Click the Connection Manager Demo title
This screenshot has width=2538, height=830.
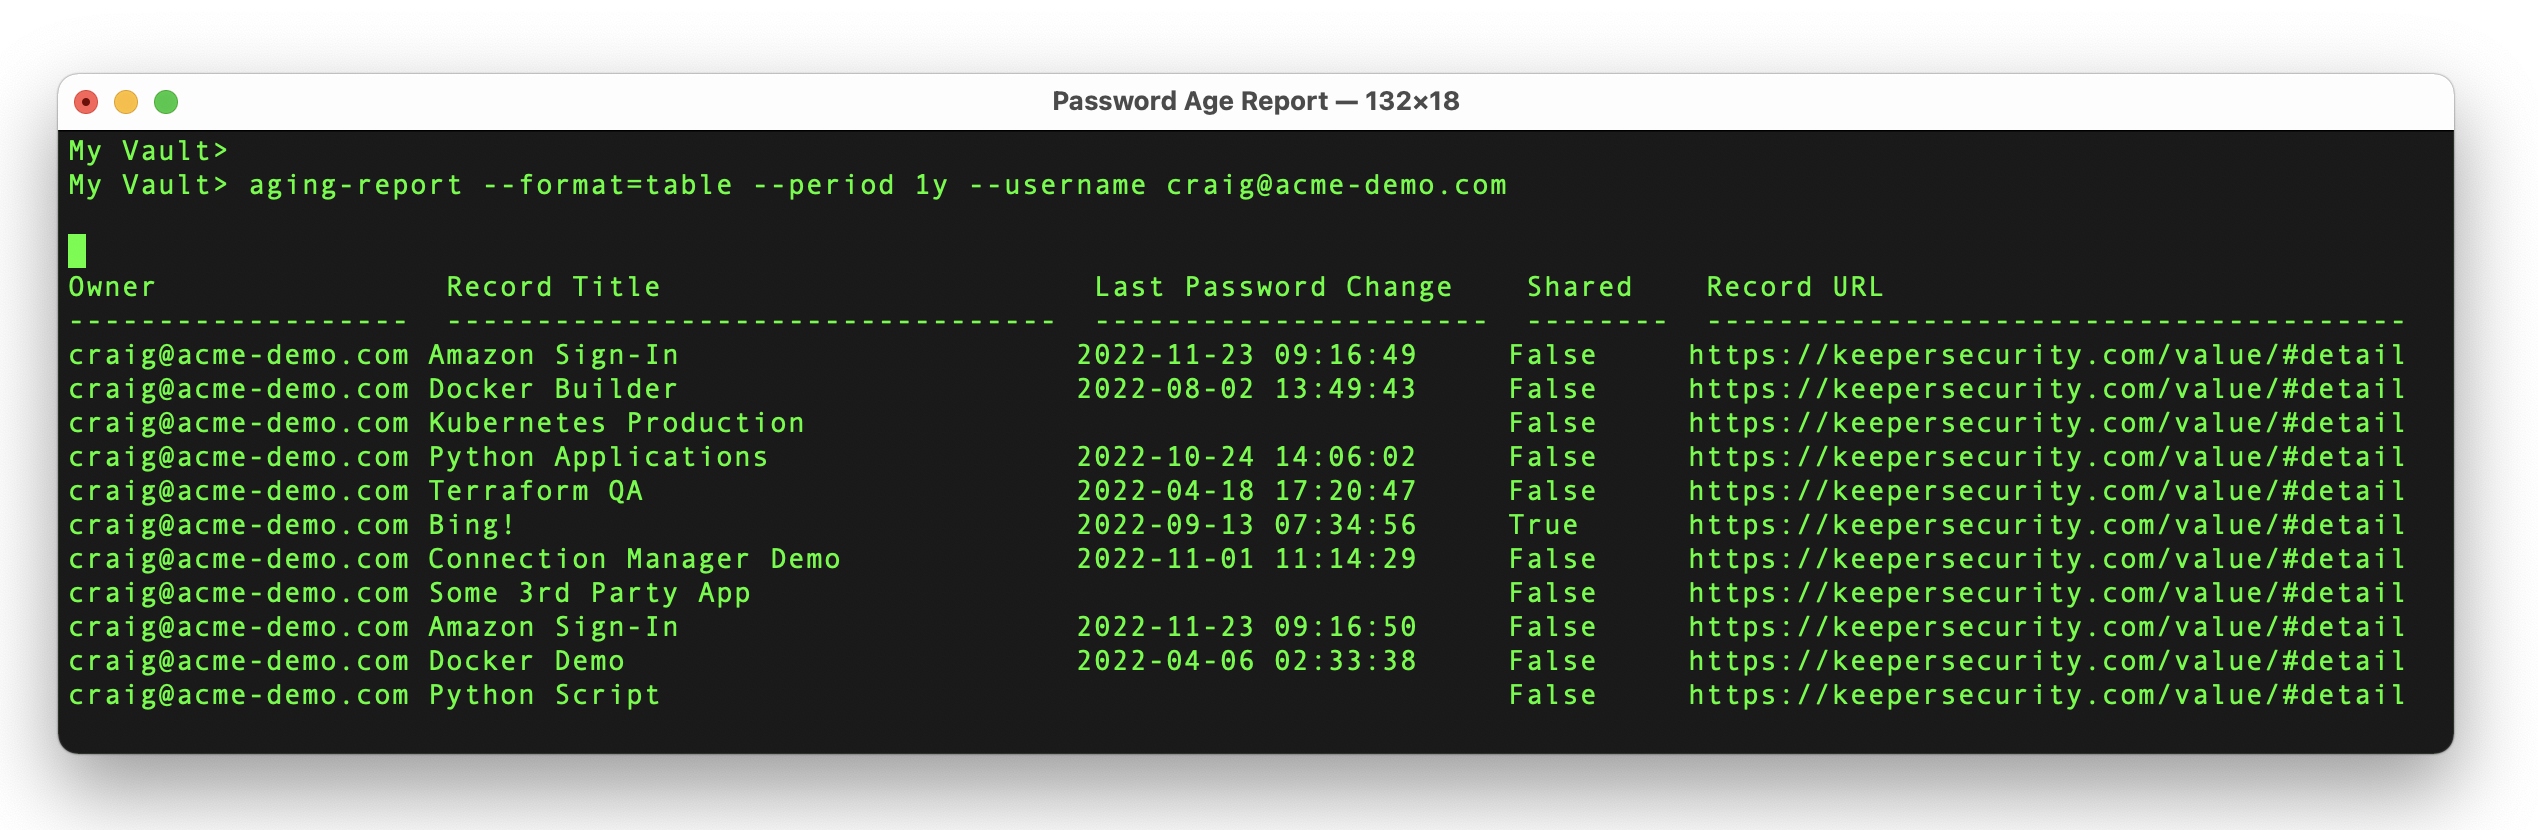(x=634, y=559)
